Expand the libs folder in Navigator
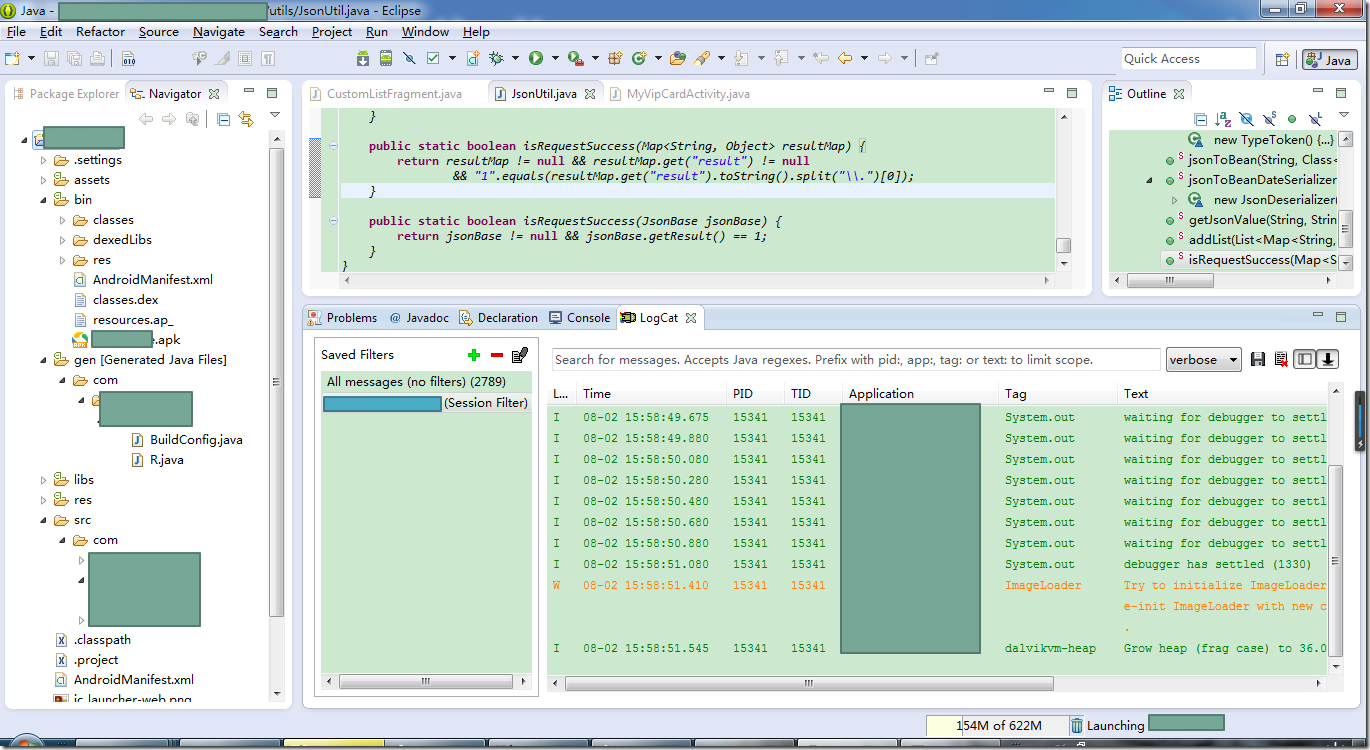Screen dimensions: 1370x750 point(43,480)
